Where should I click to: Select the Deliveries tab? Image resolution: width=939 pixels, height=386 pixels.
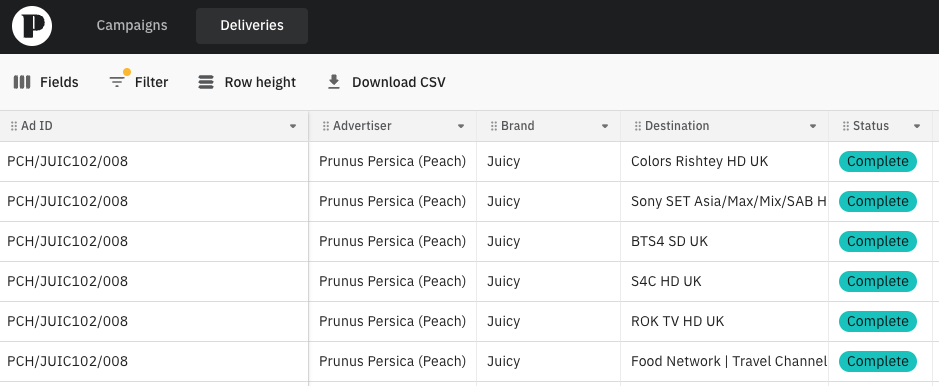click(252, 26)
